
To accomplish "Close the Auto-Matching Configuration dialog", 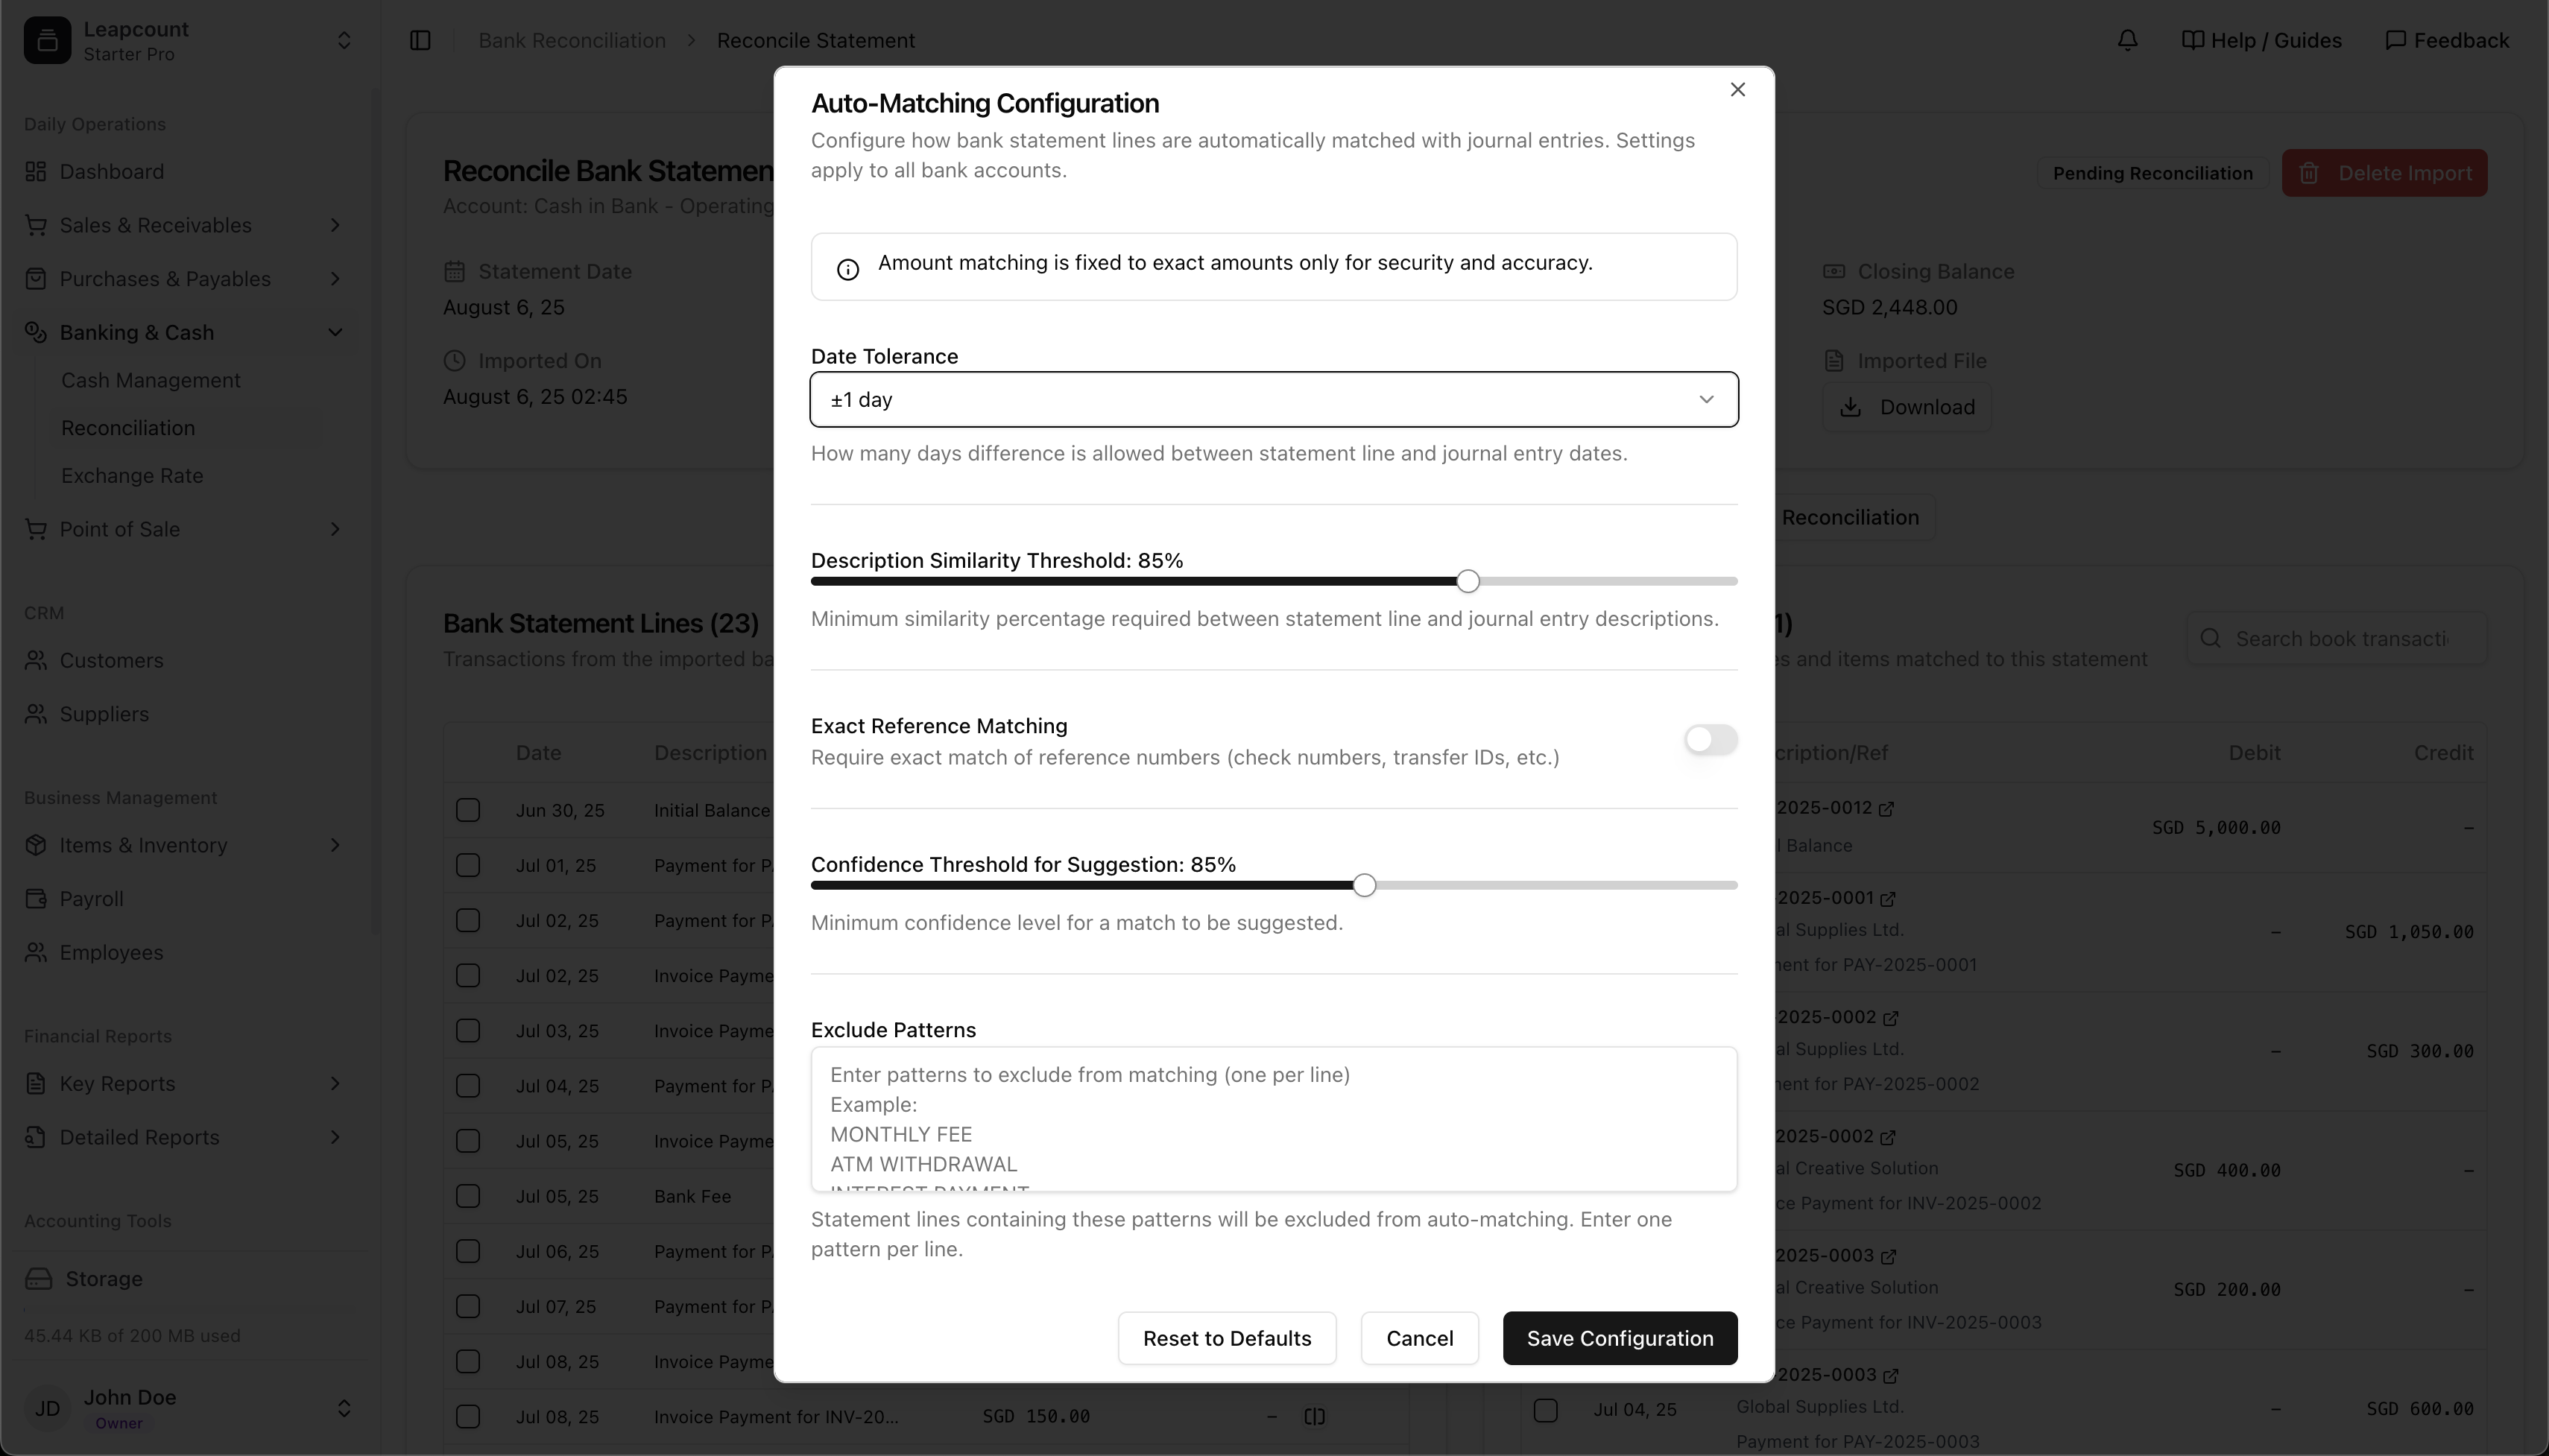I will 1738,90.
